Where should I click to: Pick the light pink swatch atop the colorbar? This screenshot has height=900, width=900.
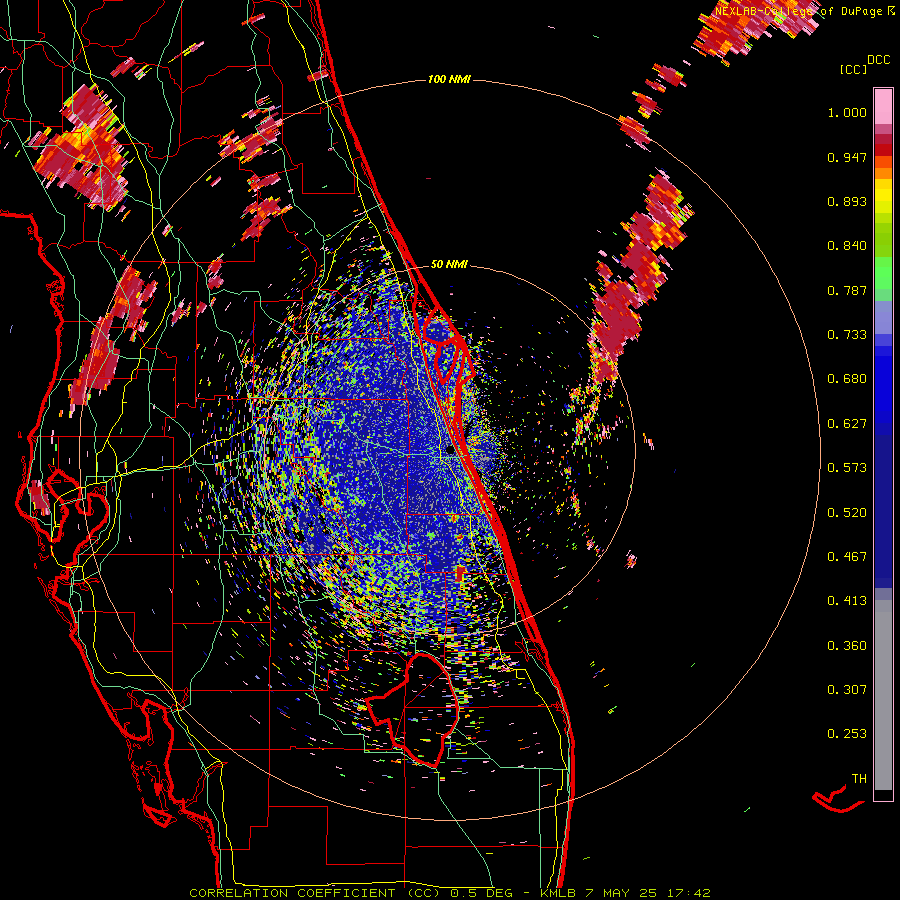[x=883, y=106]
